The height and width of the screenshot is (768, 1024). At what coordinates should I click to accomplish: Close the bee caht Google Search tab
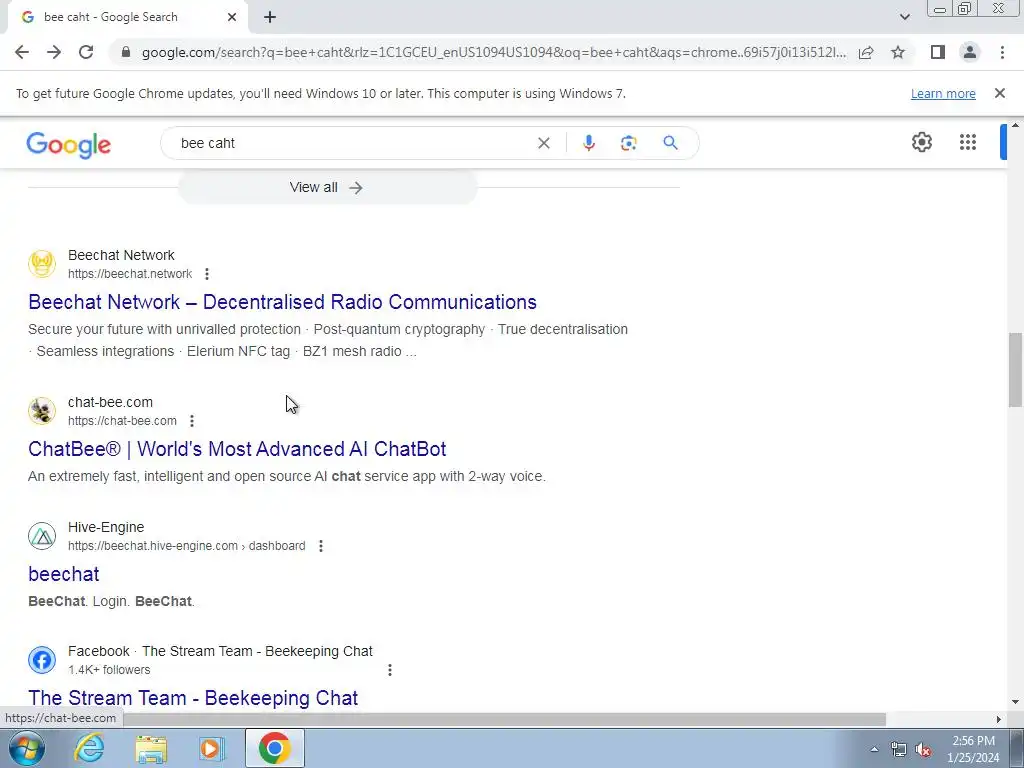(x=232, y=17)
